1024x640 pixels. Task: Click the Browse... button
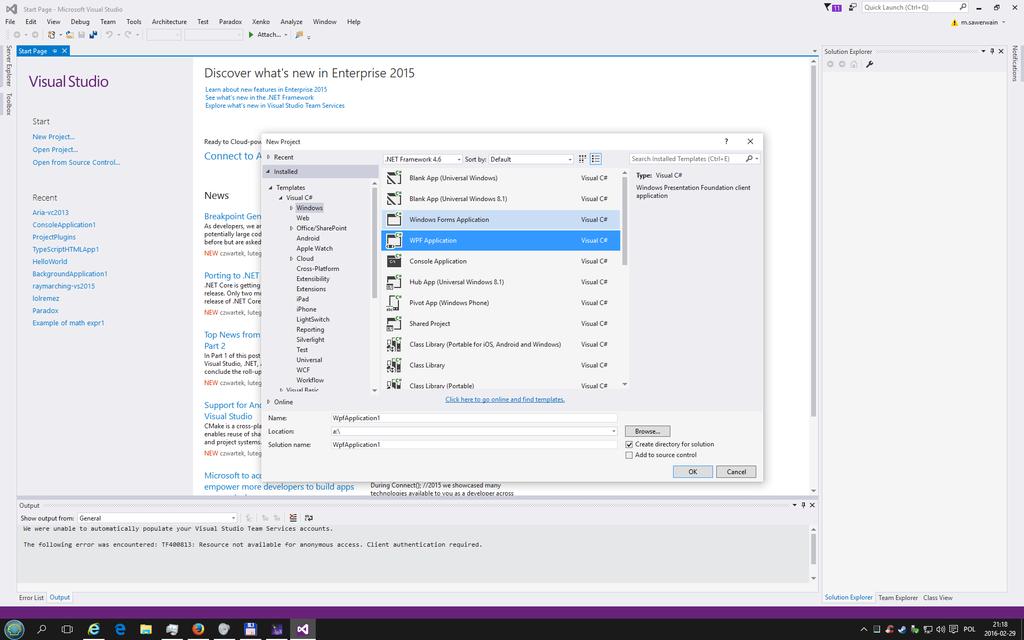pyautogui.click(x=647, y=431)
